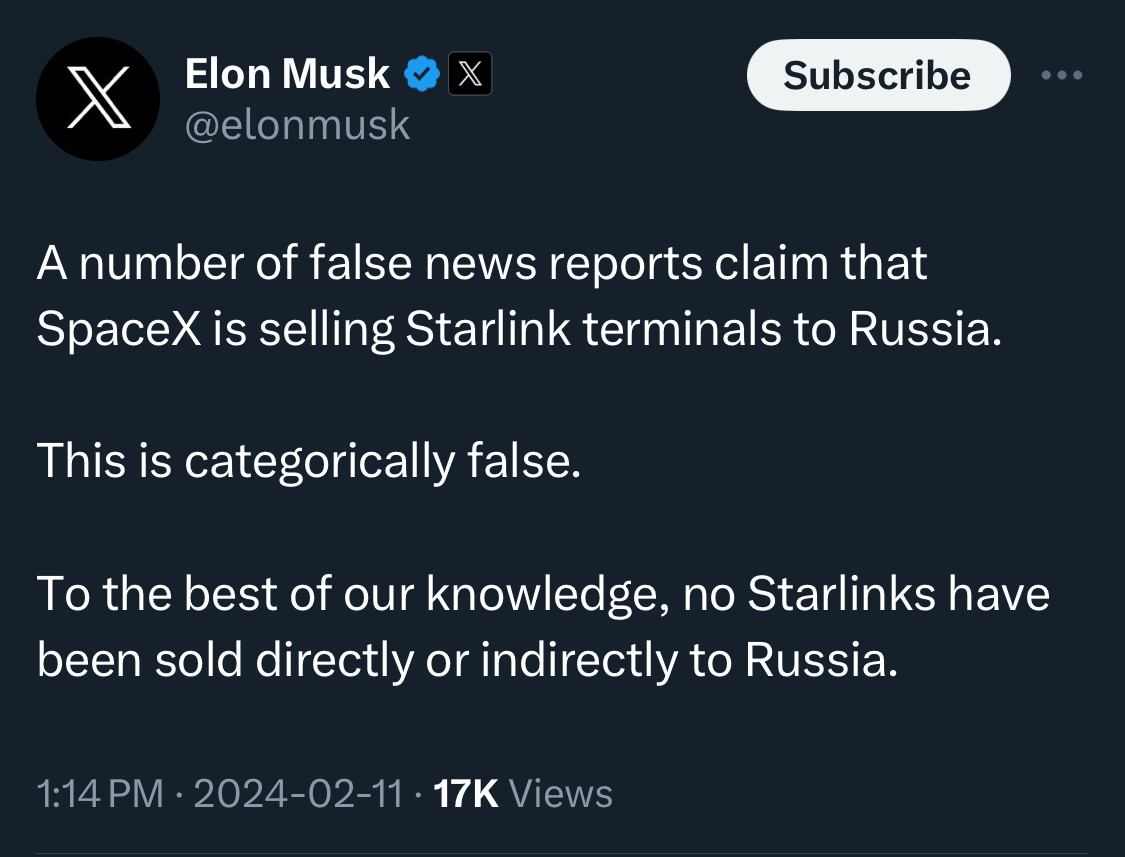Open the three-dot more options menu
Screen dimensions: 1125x857
[1062, 75]
